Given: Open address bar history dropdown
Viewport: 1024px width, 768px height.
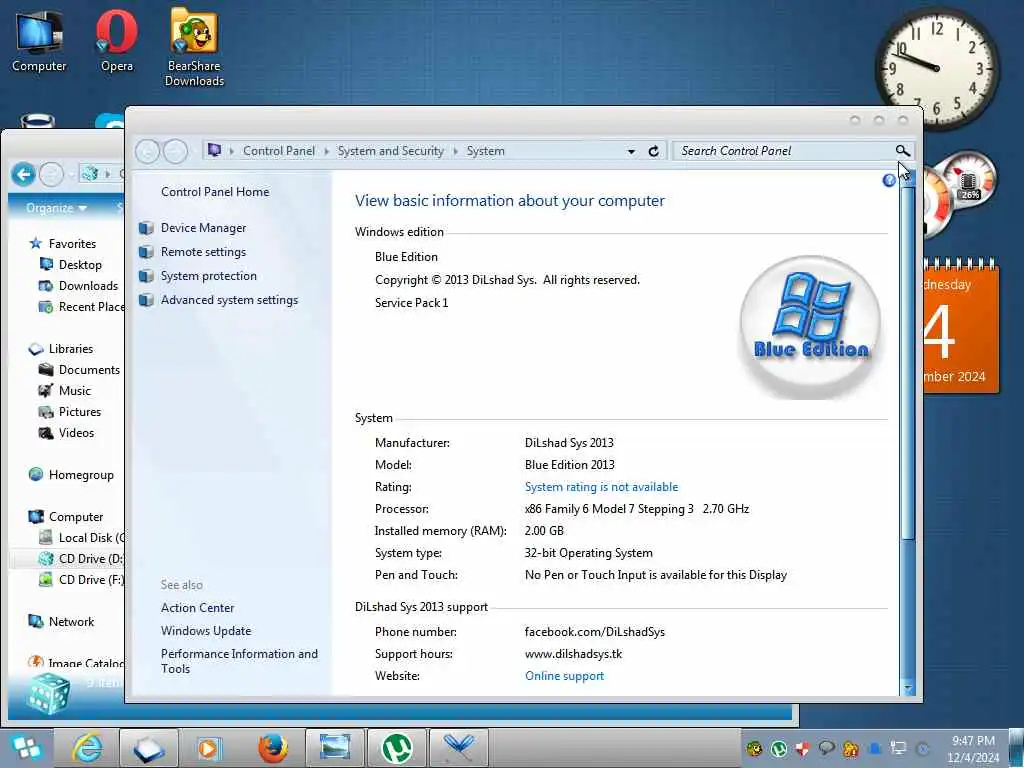Looking at the screenshot, I should pyautogui.click(x=631, y=152).
